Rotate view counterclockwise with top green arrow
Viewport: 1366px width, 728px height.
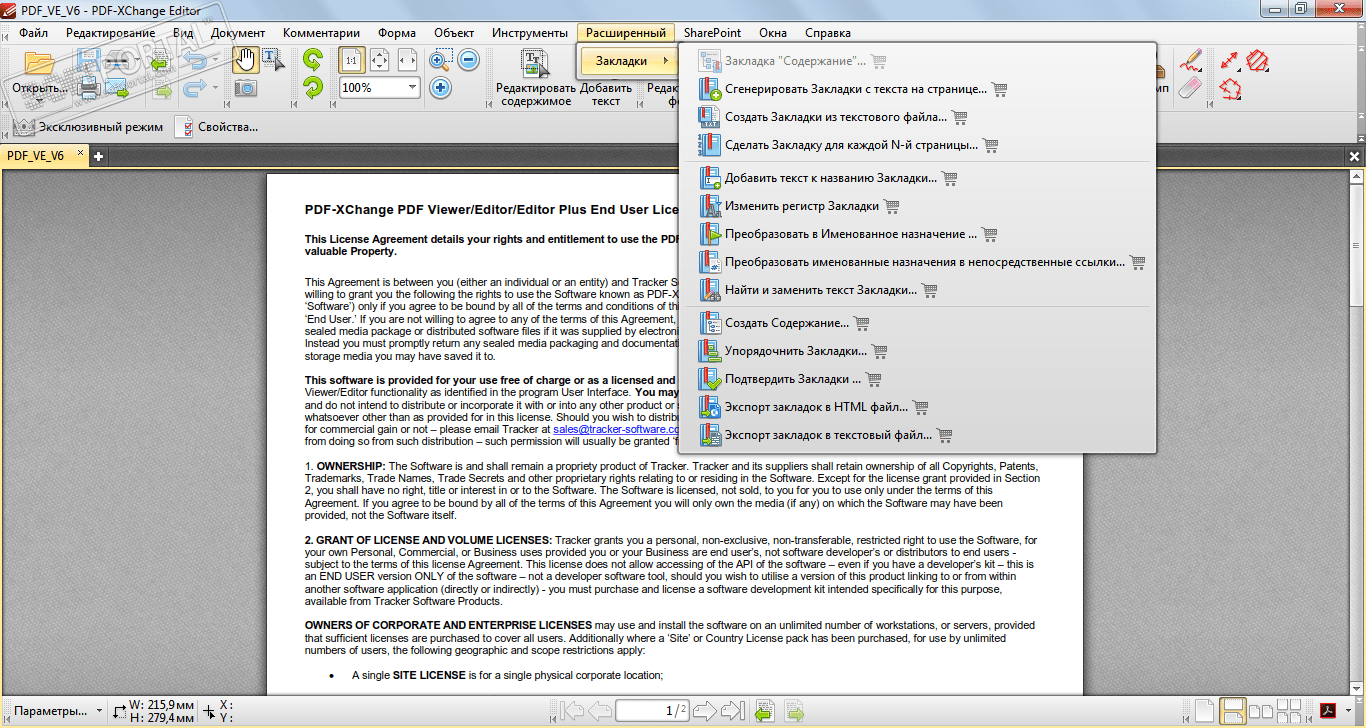point(313,60)
